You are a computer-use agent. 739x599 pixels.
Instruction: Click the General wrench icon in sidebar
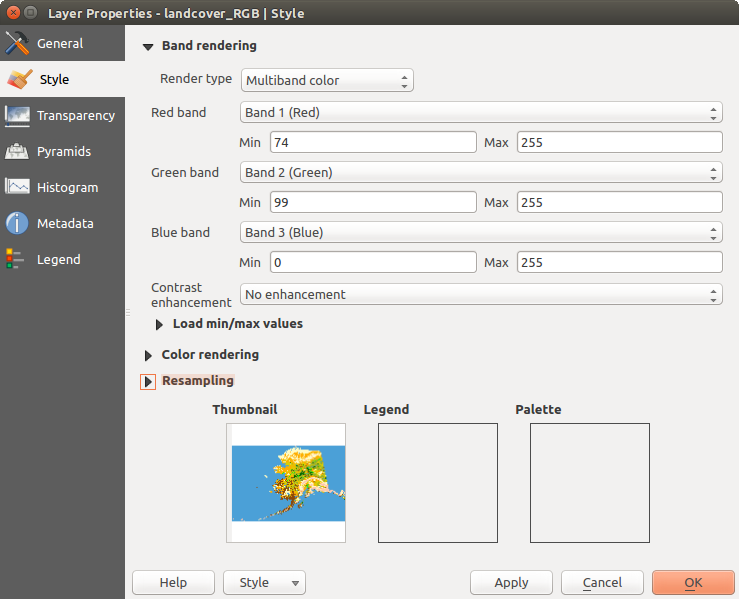point(17,44)
